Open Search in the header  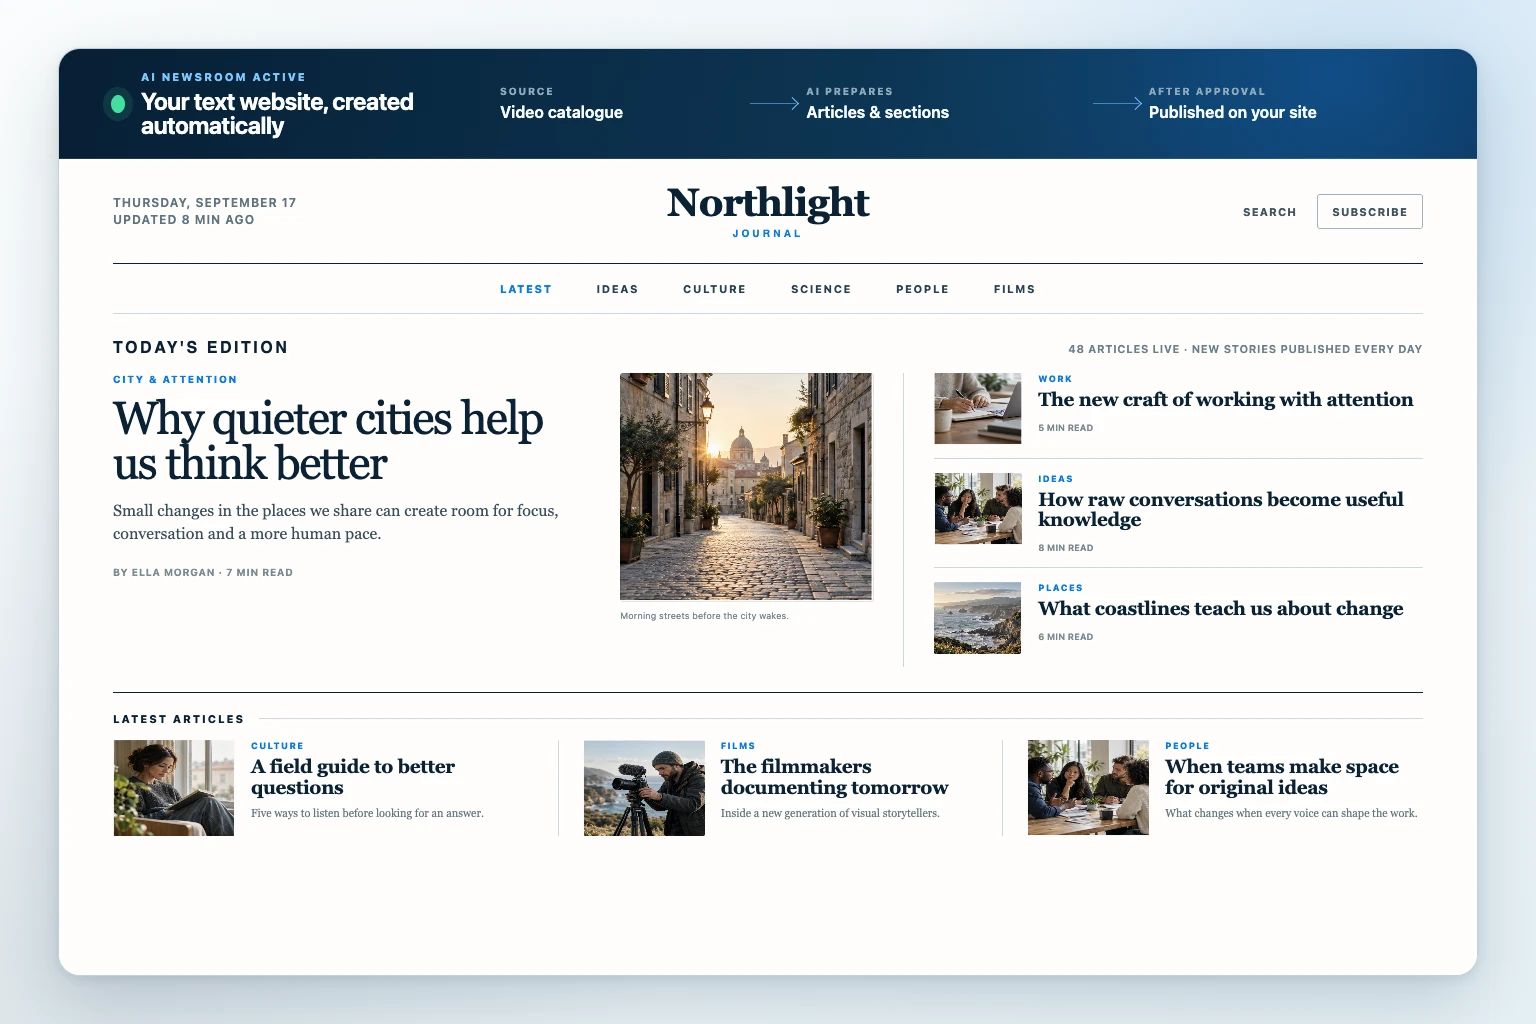pos(1269,212)
